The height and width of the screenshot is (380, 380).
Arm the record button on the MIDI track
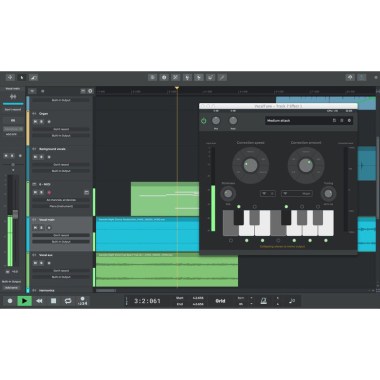click(49, 192)
